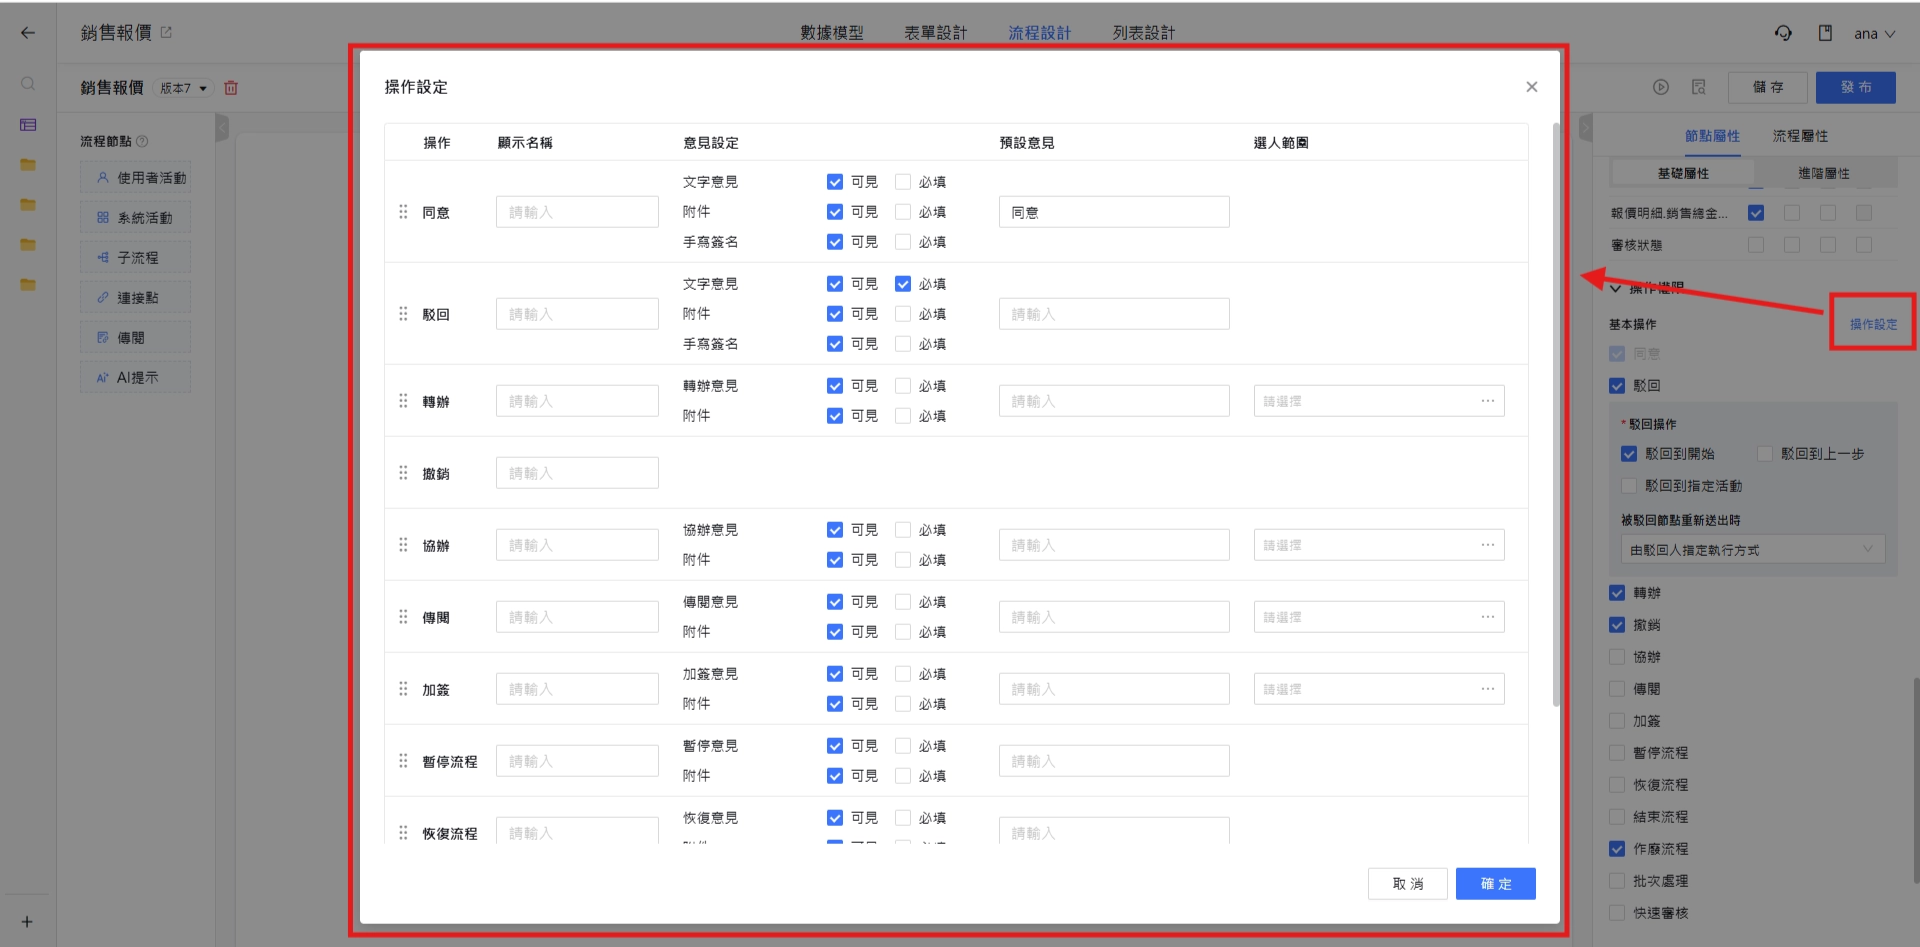
Task: Toggle 同意 文字意見 可見 checkbox
Action: point(835,182)
